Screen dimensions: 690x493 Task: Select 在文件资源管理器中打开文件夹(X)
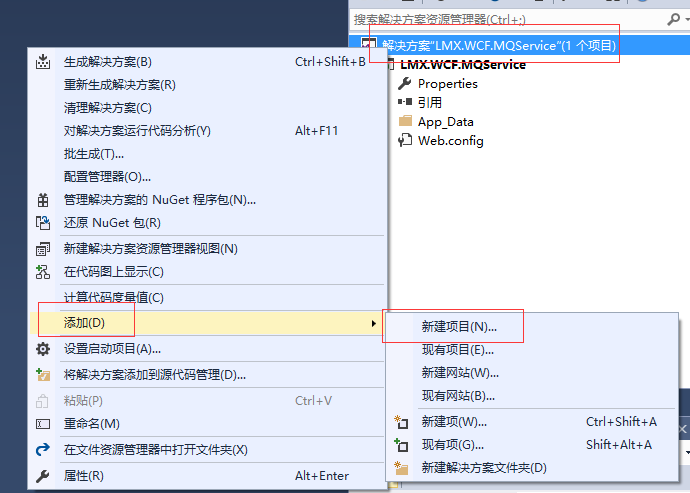click(207, 450)
